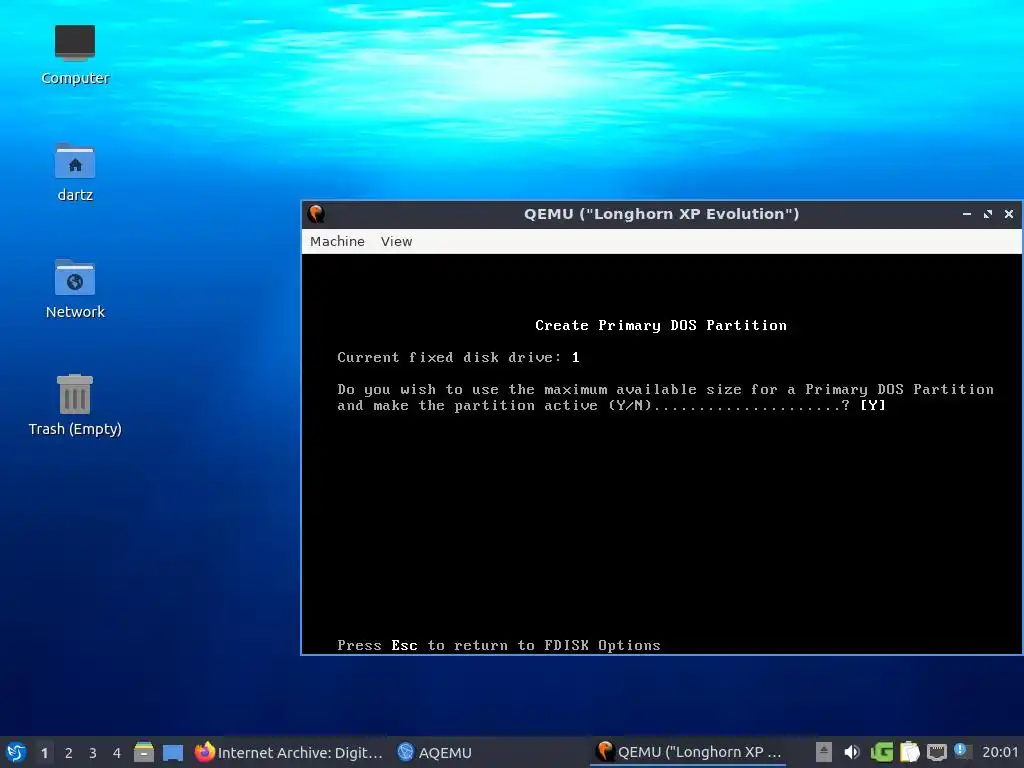Viewport: 1024px width, 768px height.
Task: Switch to workspace 1
Action: 44,752
